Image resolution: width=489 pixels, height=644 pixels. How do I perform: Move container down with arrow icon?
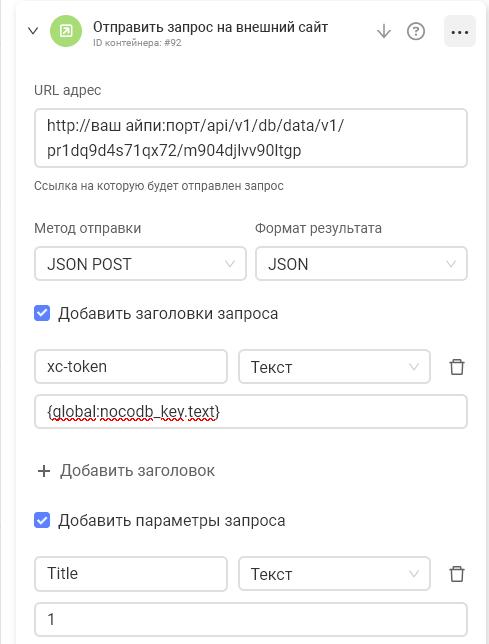click(x=383, y=31)
